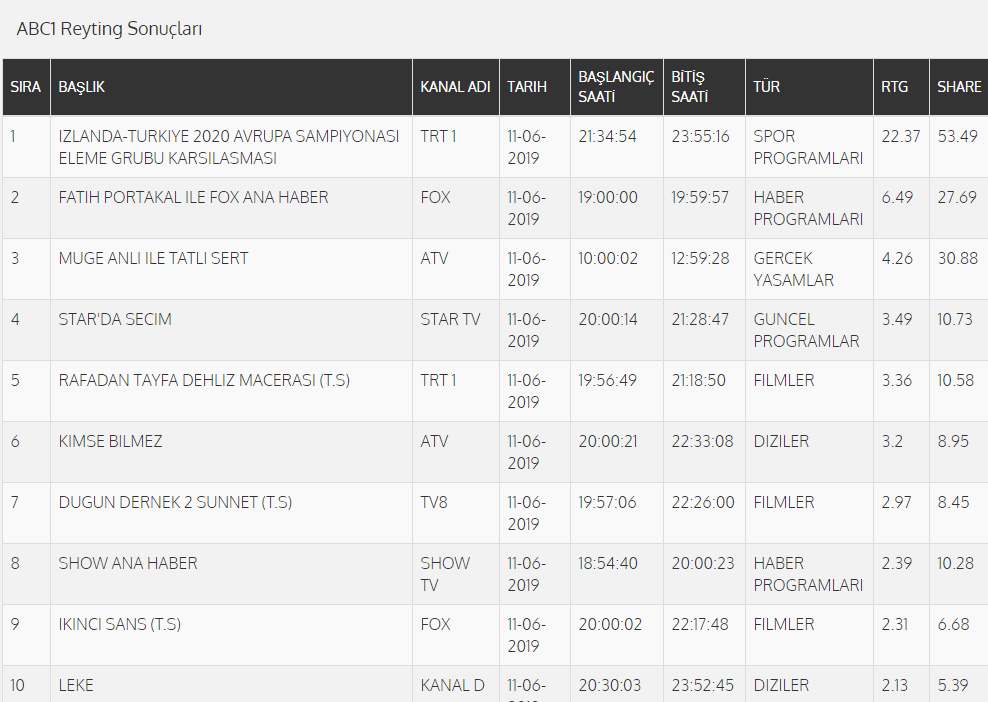This screenshot has width=988, height=702.
Task: Click the IKINCI SANS title
Action: click(119, 624)
